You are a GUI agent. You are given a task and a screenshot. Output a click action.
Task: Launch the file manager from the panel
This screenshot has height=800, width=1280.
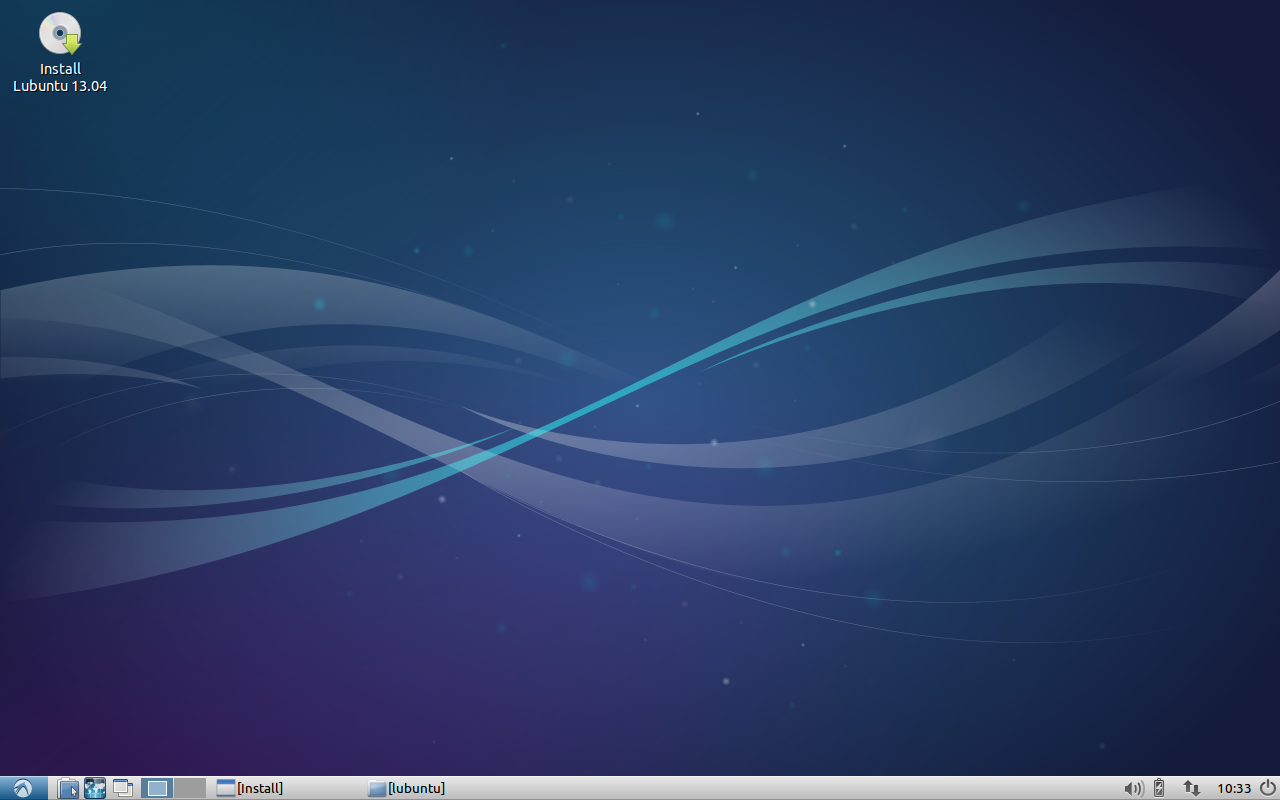(68, 788)
